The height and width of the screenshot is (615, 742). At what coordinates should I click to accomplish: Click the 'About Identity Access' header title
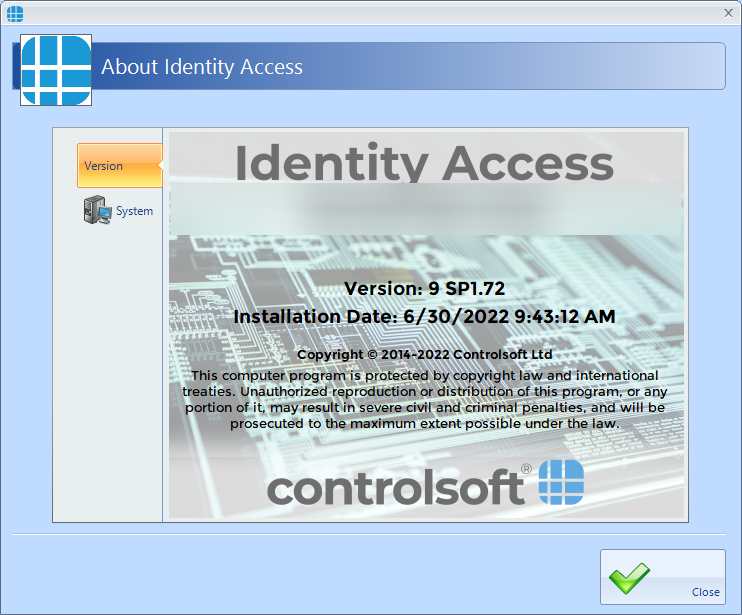point(202,67)
